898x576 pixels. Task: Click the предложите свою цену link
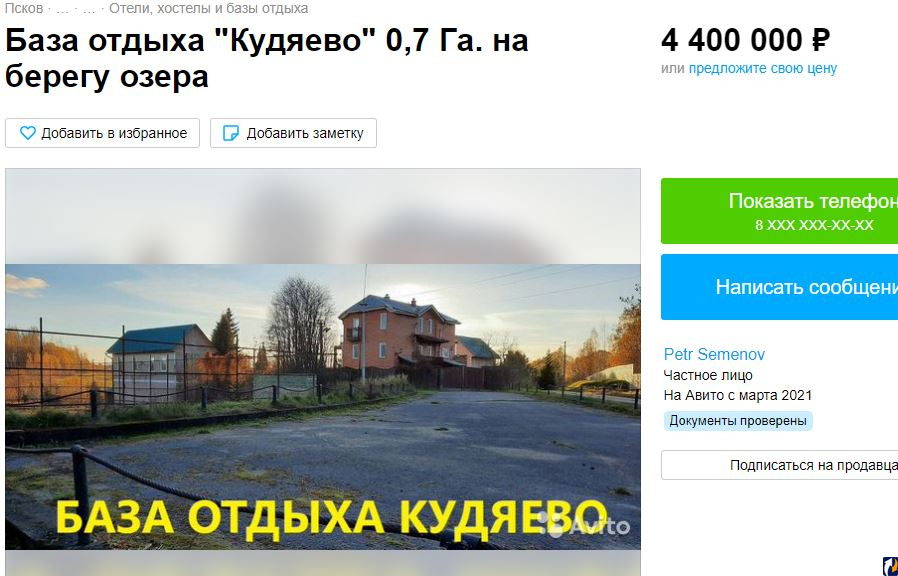(762, 68)
